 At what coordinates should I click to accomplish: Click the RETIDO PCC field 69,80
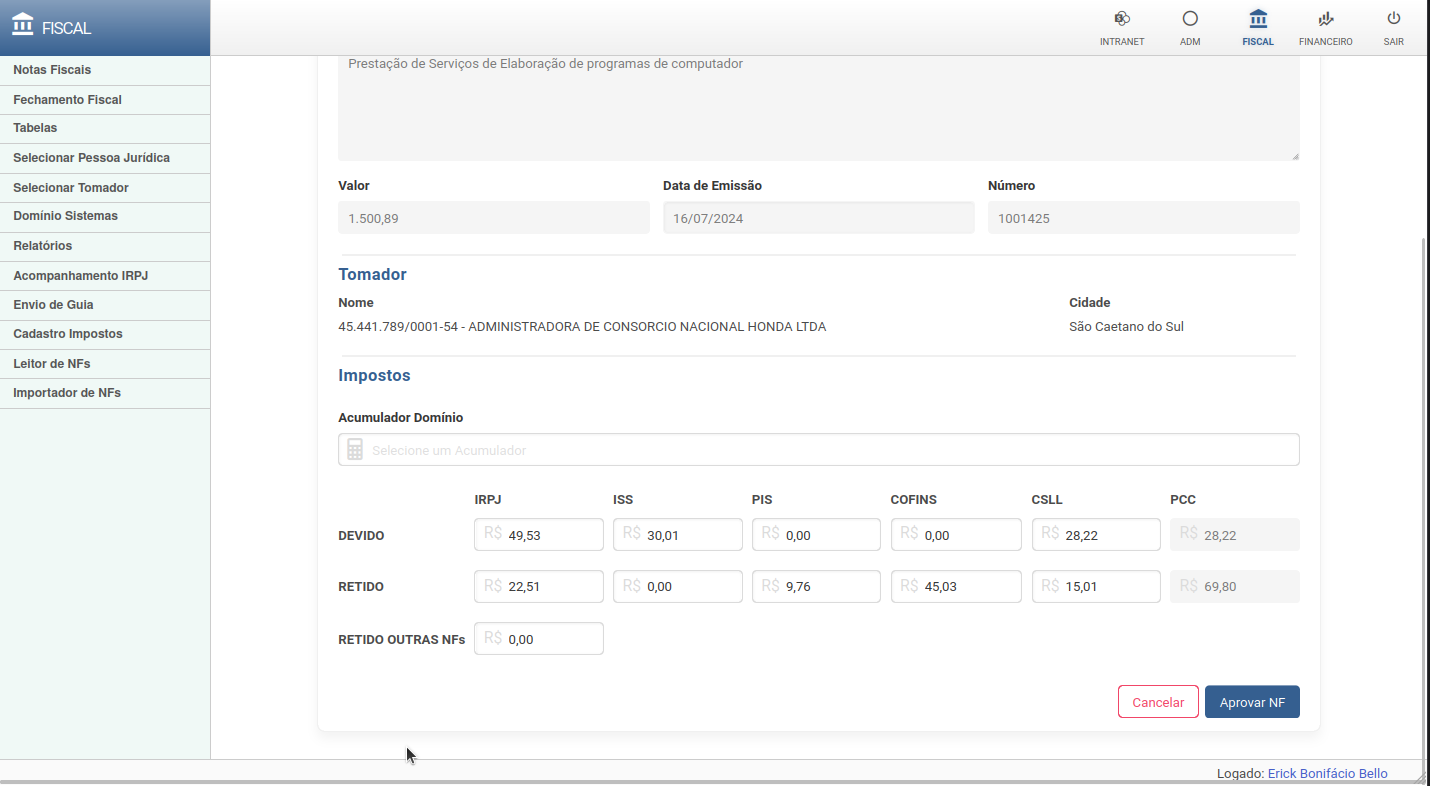point(1235,586)
